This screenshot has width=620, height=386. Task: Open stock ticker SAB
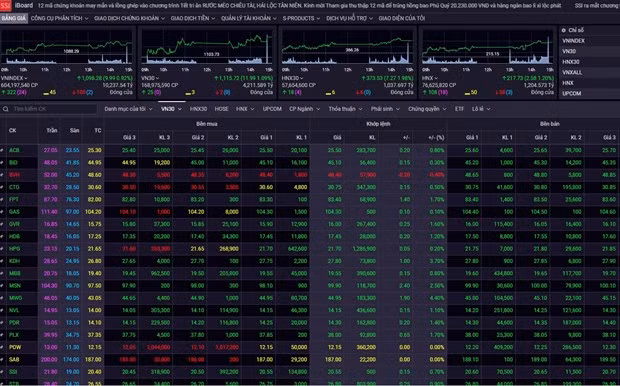tap(14, 360)
